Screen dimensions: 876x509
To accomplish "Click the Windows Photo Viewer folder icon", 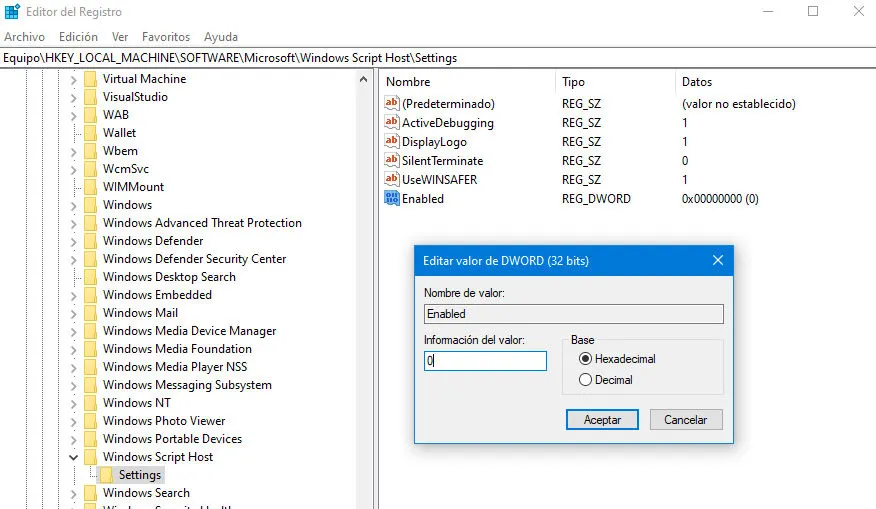I will 91,421.
